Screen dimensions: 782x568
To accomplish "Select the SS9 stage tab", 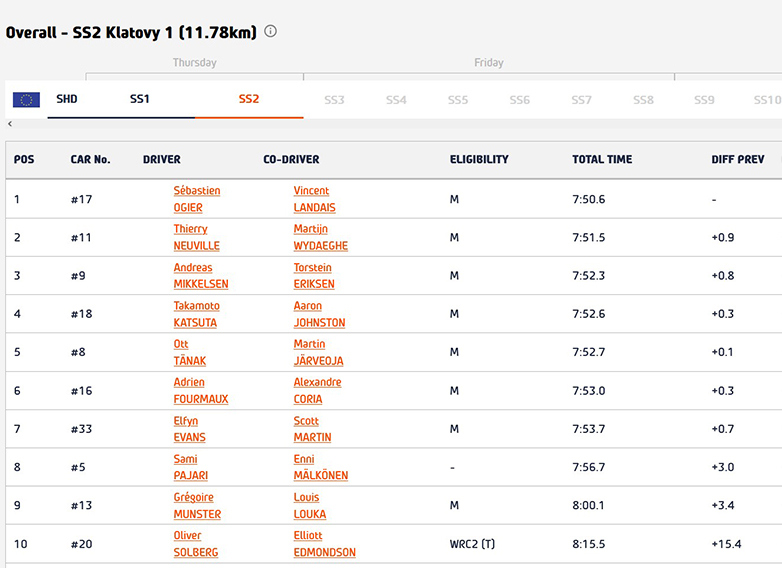I will click(704, 100).
